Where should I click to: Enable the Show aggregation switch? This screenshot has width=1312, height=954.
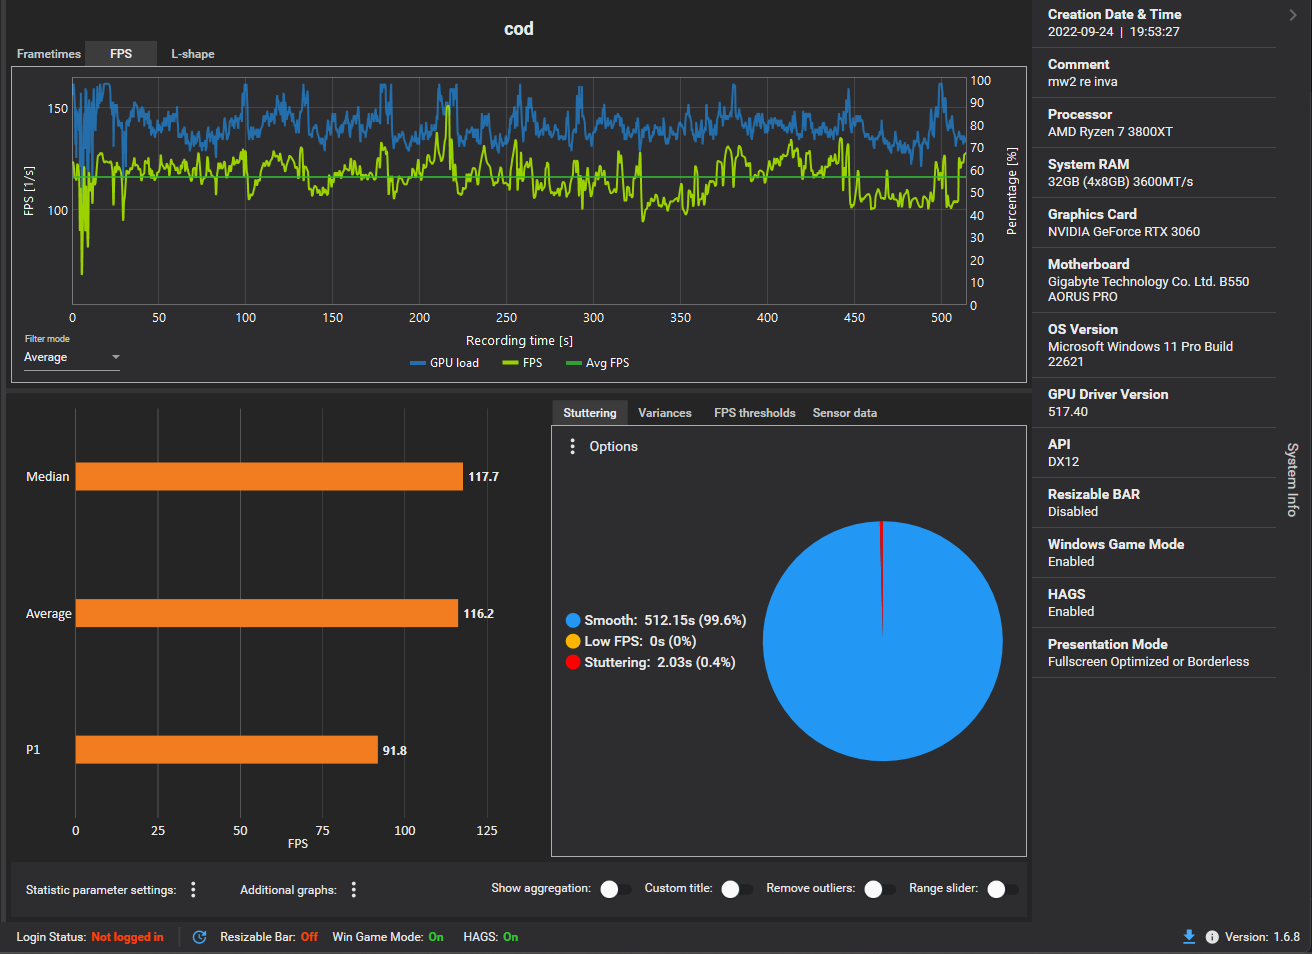point(615,889)
